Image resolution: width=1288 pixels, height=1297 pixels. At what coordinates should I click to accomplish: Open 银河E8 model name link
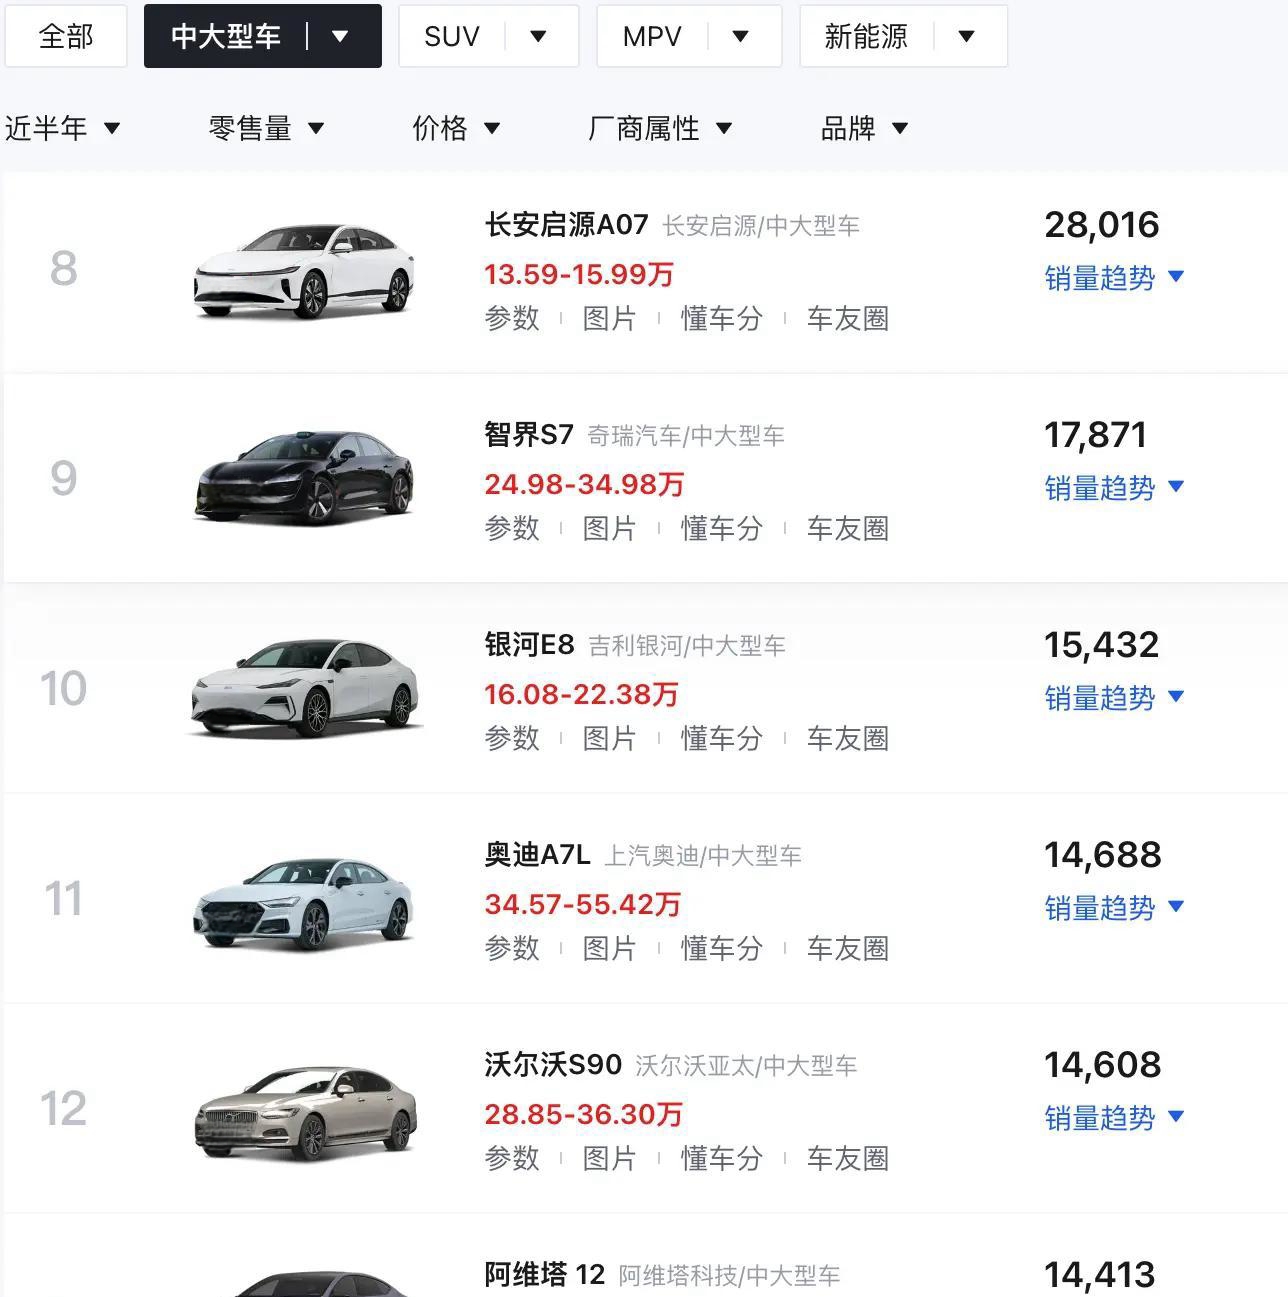pos(529,645)
